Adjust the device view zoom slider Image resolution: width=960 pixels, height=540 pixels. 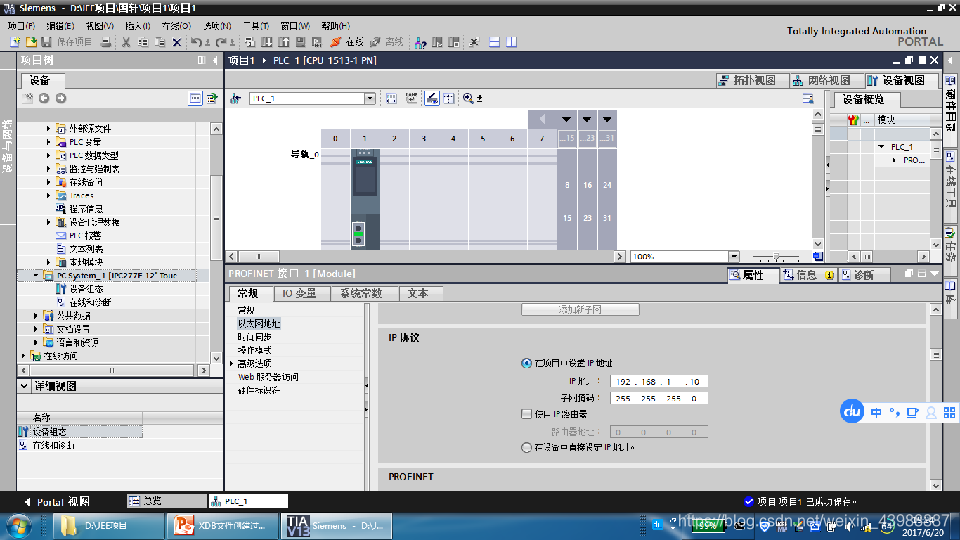[x=776, y=257]
